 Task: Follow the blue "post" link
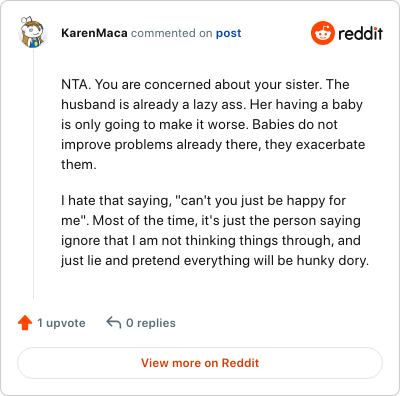click(x=228, y=34)
